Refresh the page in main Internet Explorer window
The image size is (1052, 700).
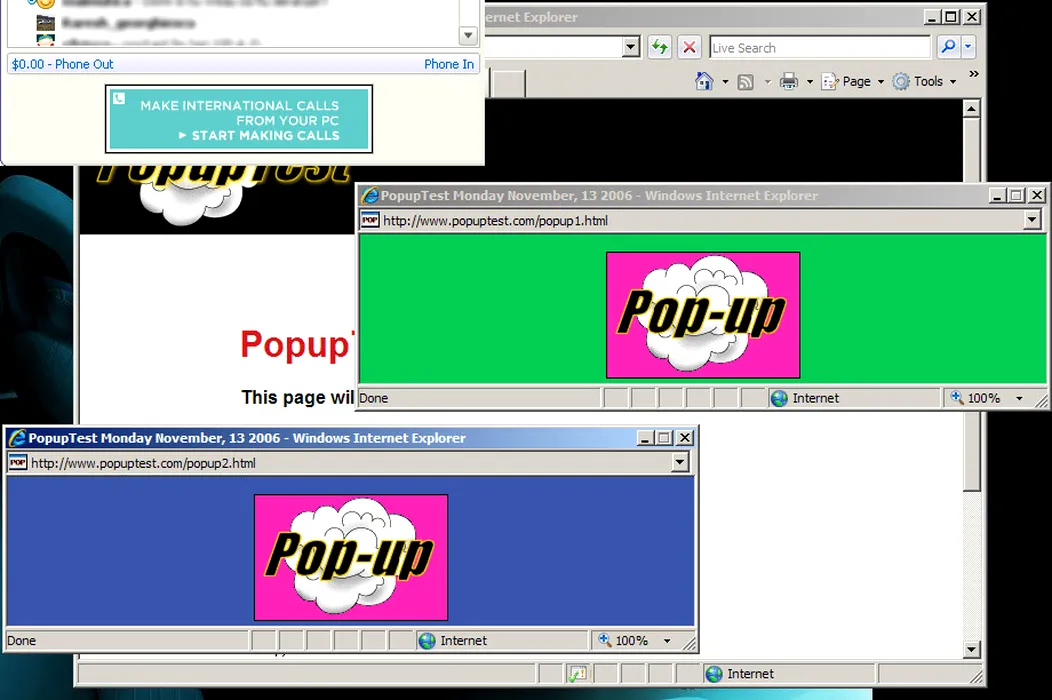tap(660, 47)
